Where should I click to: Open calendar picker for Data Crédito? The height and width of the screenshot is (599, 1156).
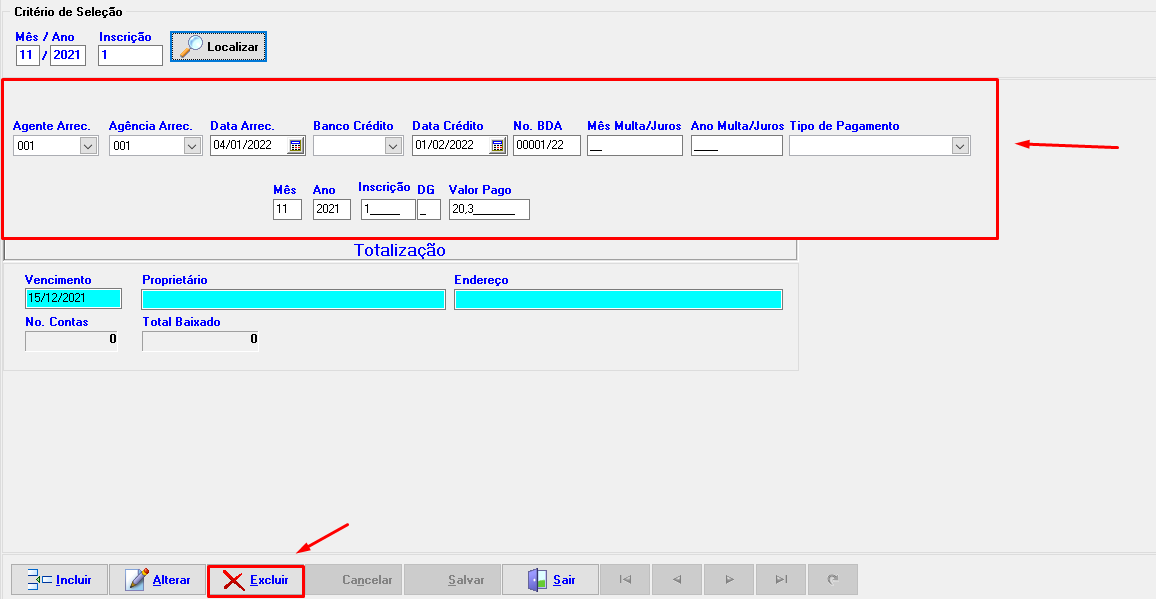(497, 146)
